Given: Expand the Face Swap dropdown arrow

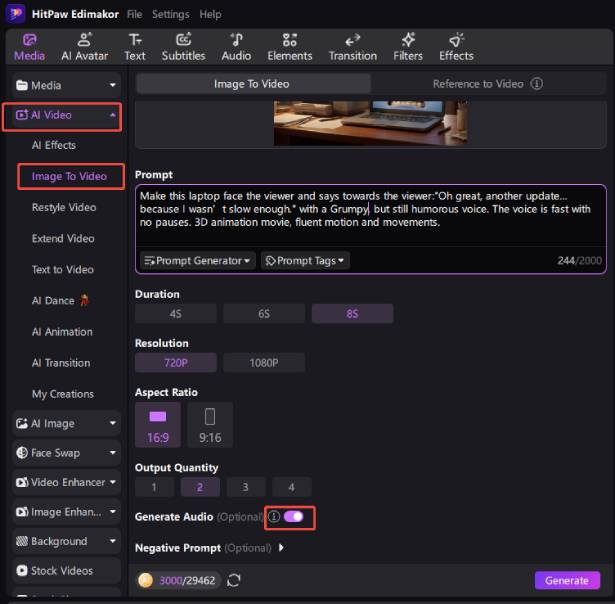Looking at the screenshot, I should click(x=113, y=453).
